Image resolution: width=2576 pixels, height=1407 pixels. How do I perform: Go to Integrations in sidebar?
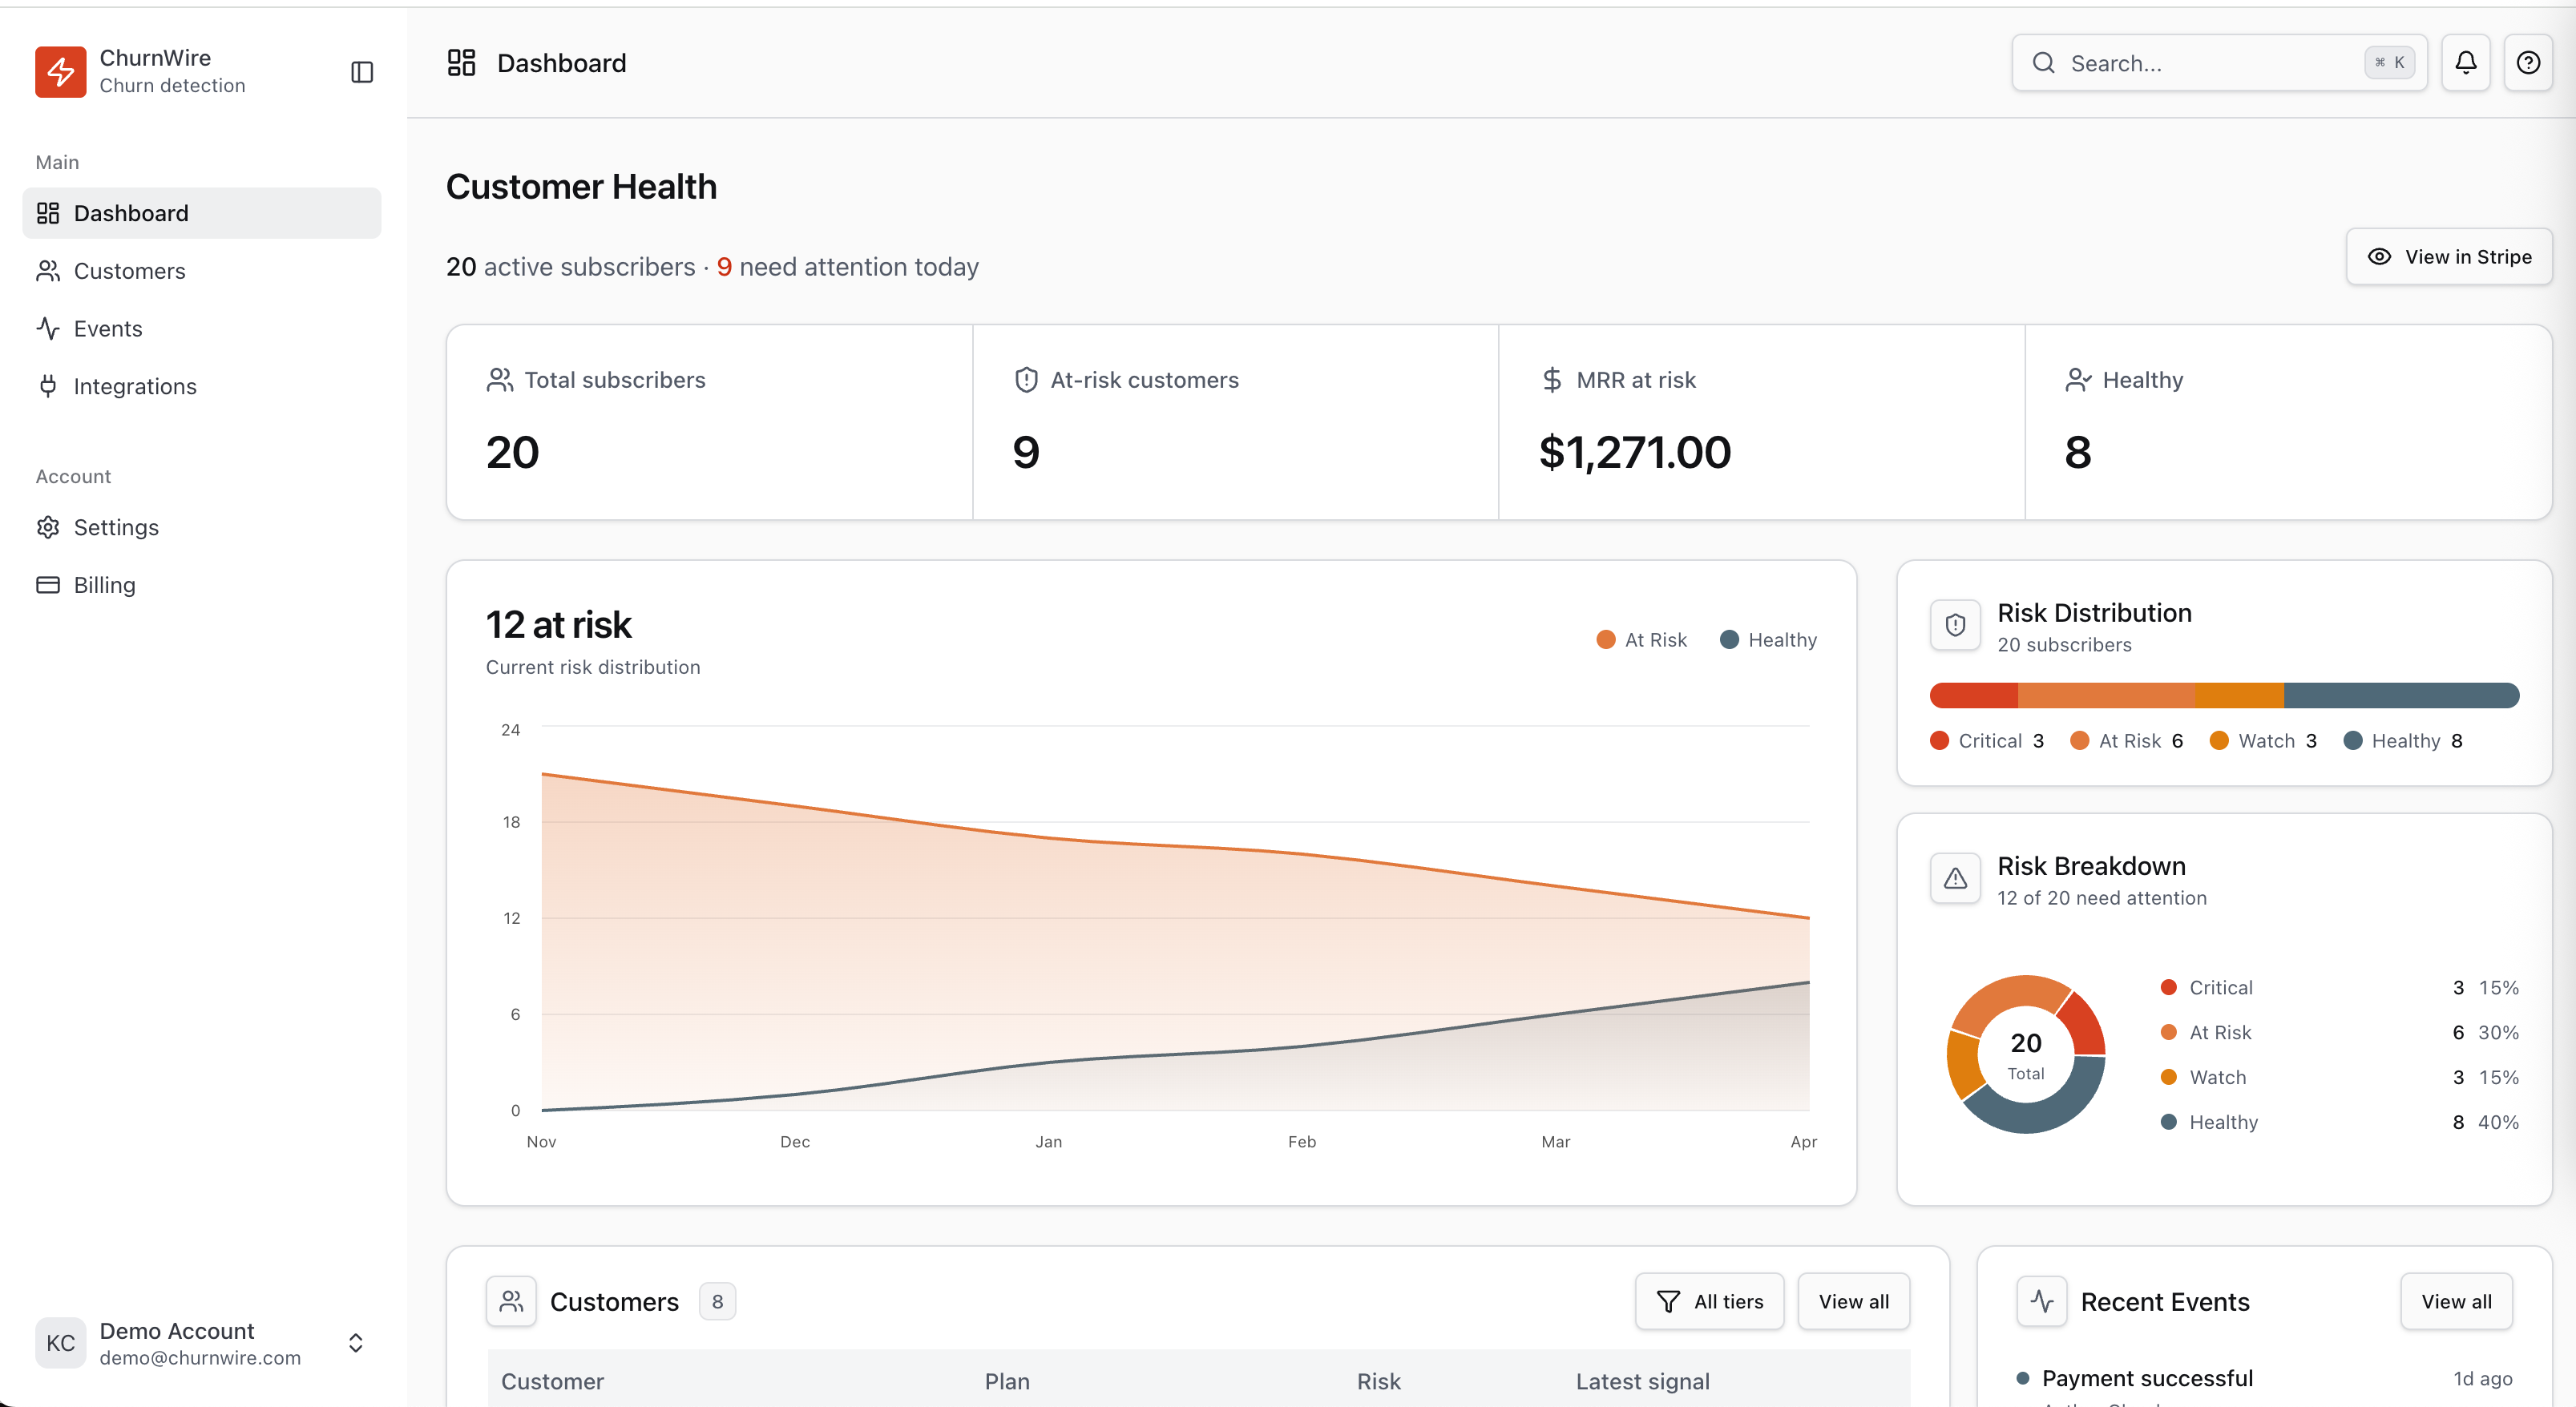pyautogui.click(x=135, y=386)
